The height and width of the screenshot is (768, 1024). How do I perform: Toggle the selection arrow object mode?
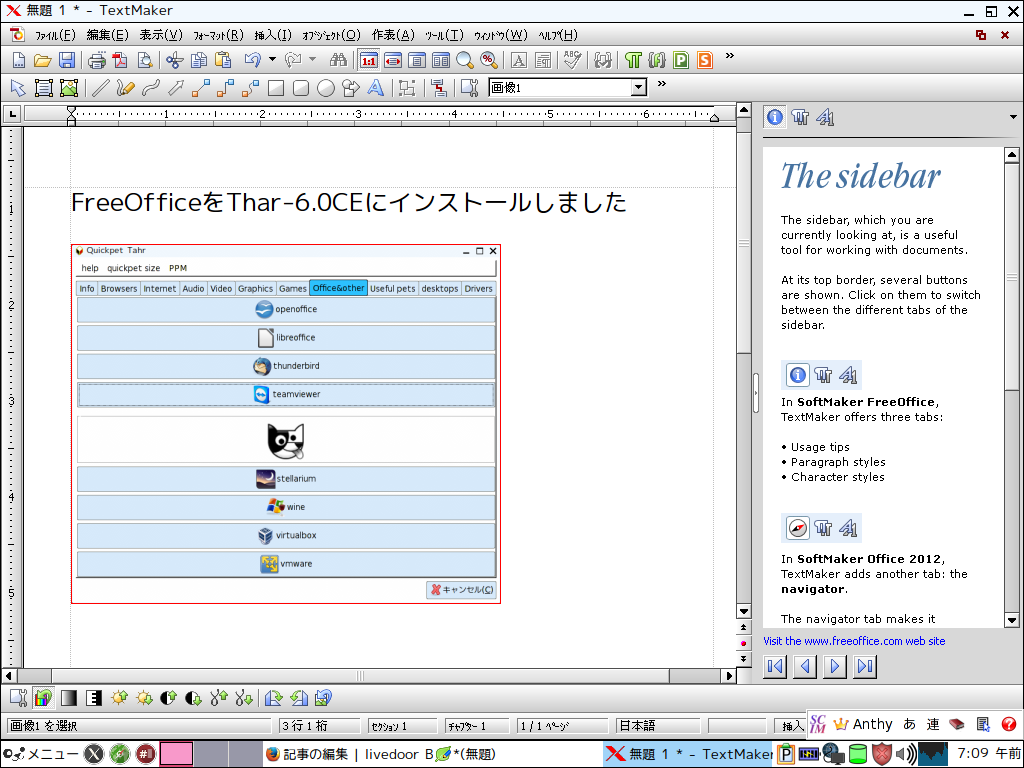coord(18,88)
